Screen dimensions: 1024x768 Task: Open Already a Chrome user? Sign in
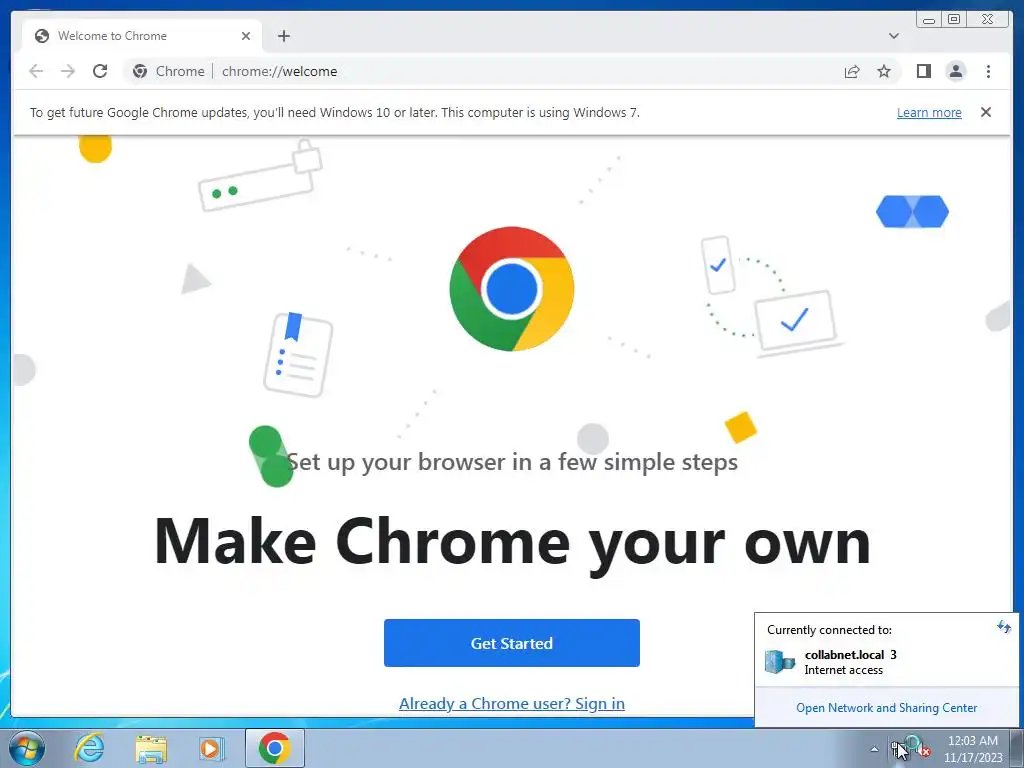[511, 703]
